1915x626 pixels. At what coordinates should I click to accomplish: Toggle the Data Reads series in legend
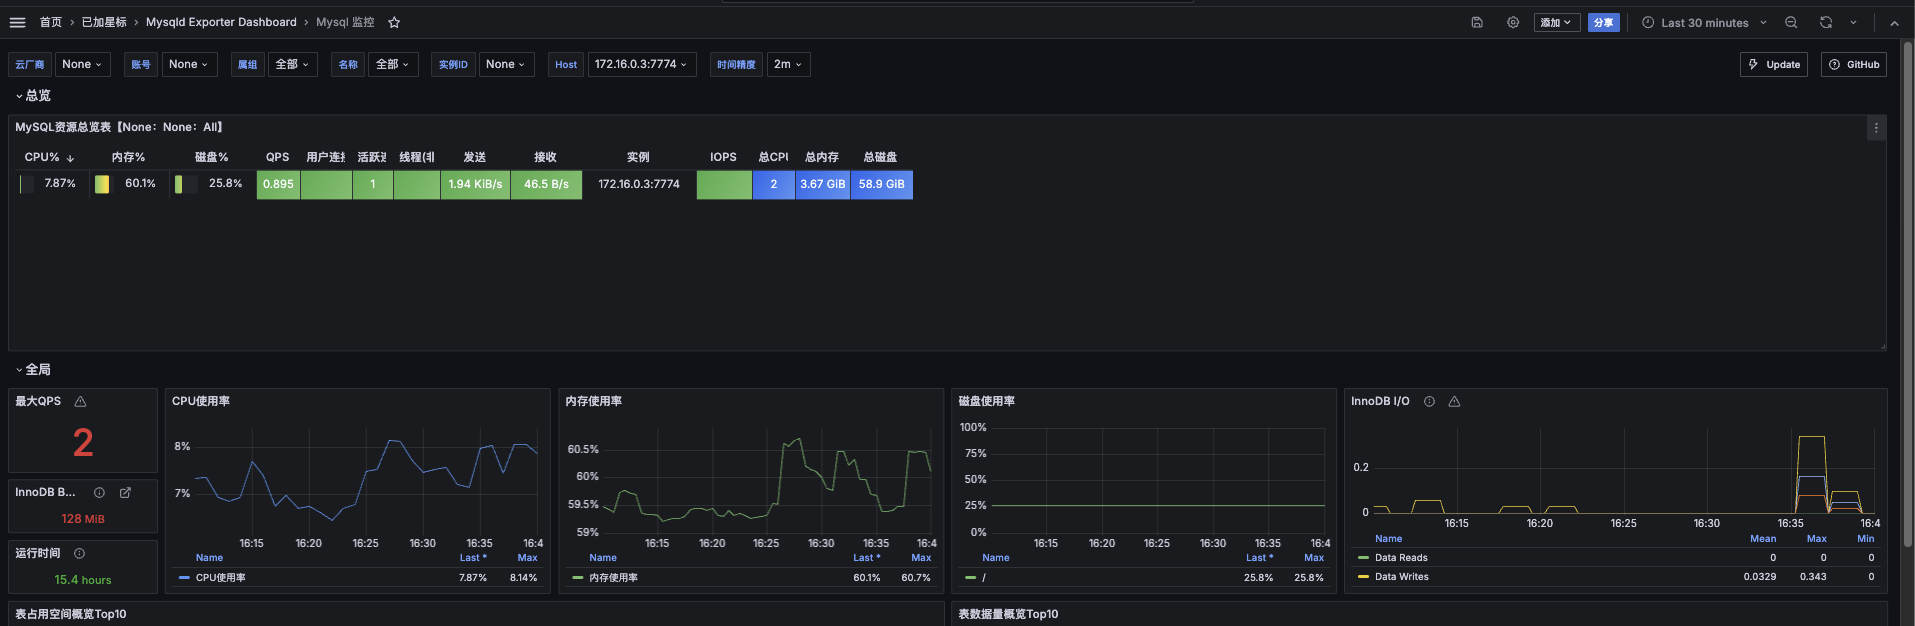(x=1400, y=558)
